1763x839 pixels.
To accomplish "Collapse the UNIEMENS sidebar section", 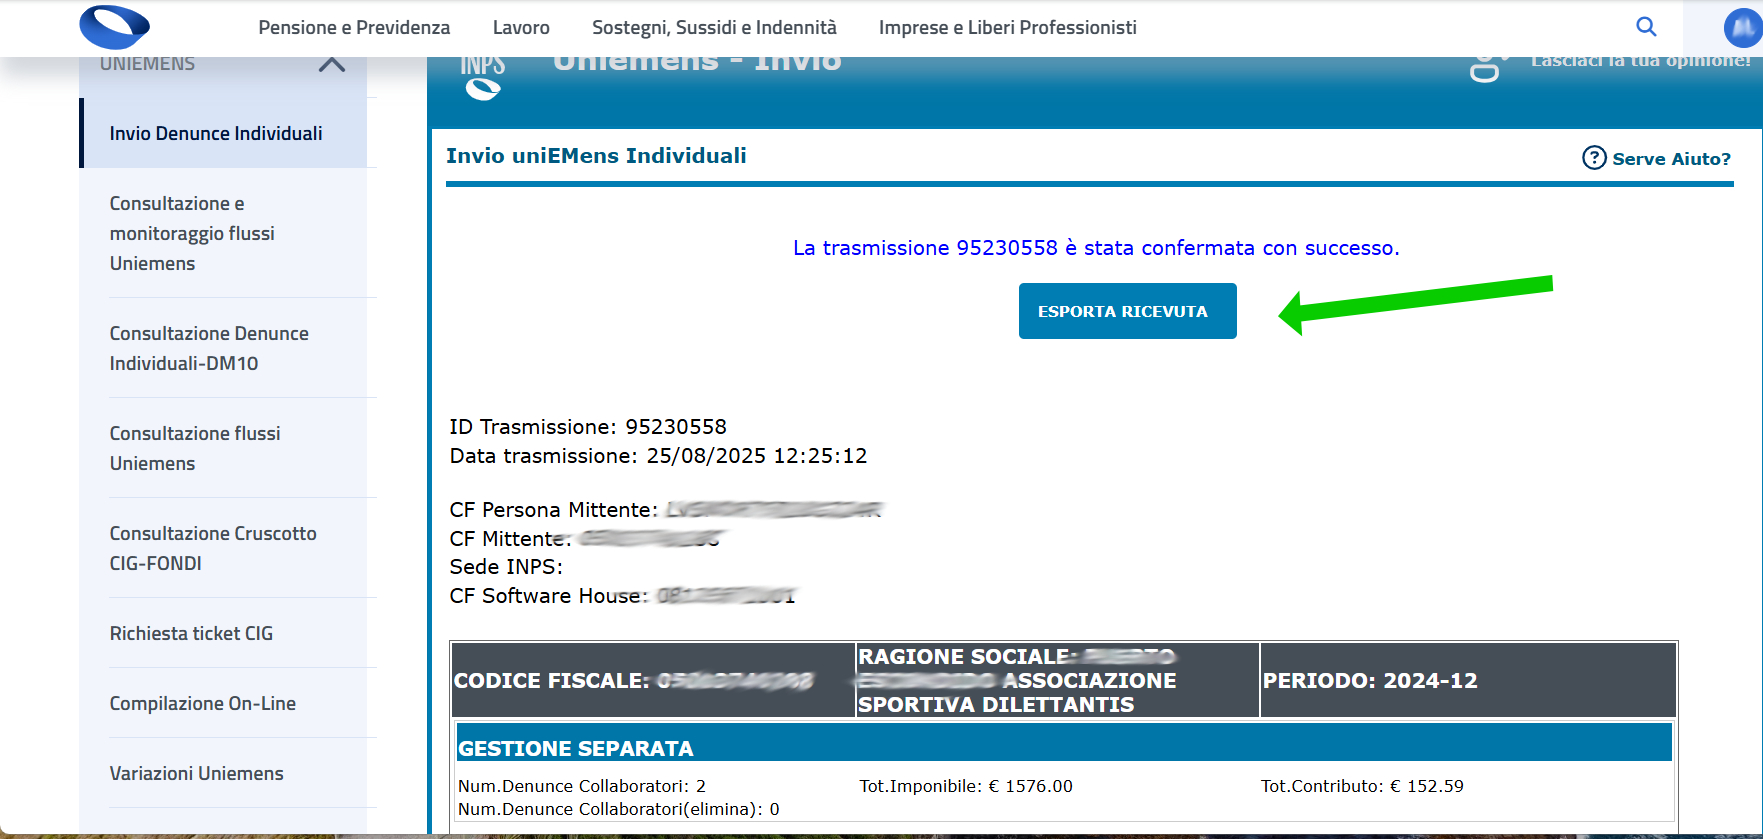I will [x=331, y=65].
